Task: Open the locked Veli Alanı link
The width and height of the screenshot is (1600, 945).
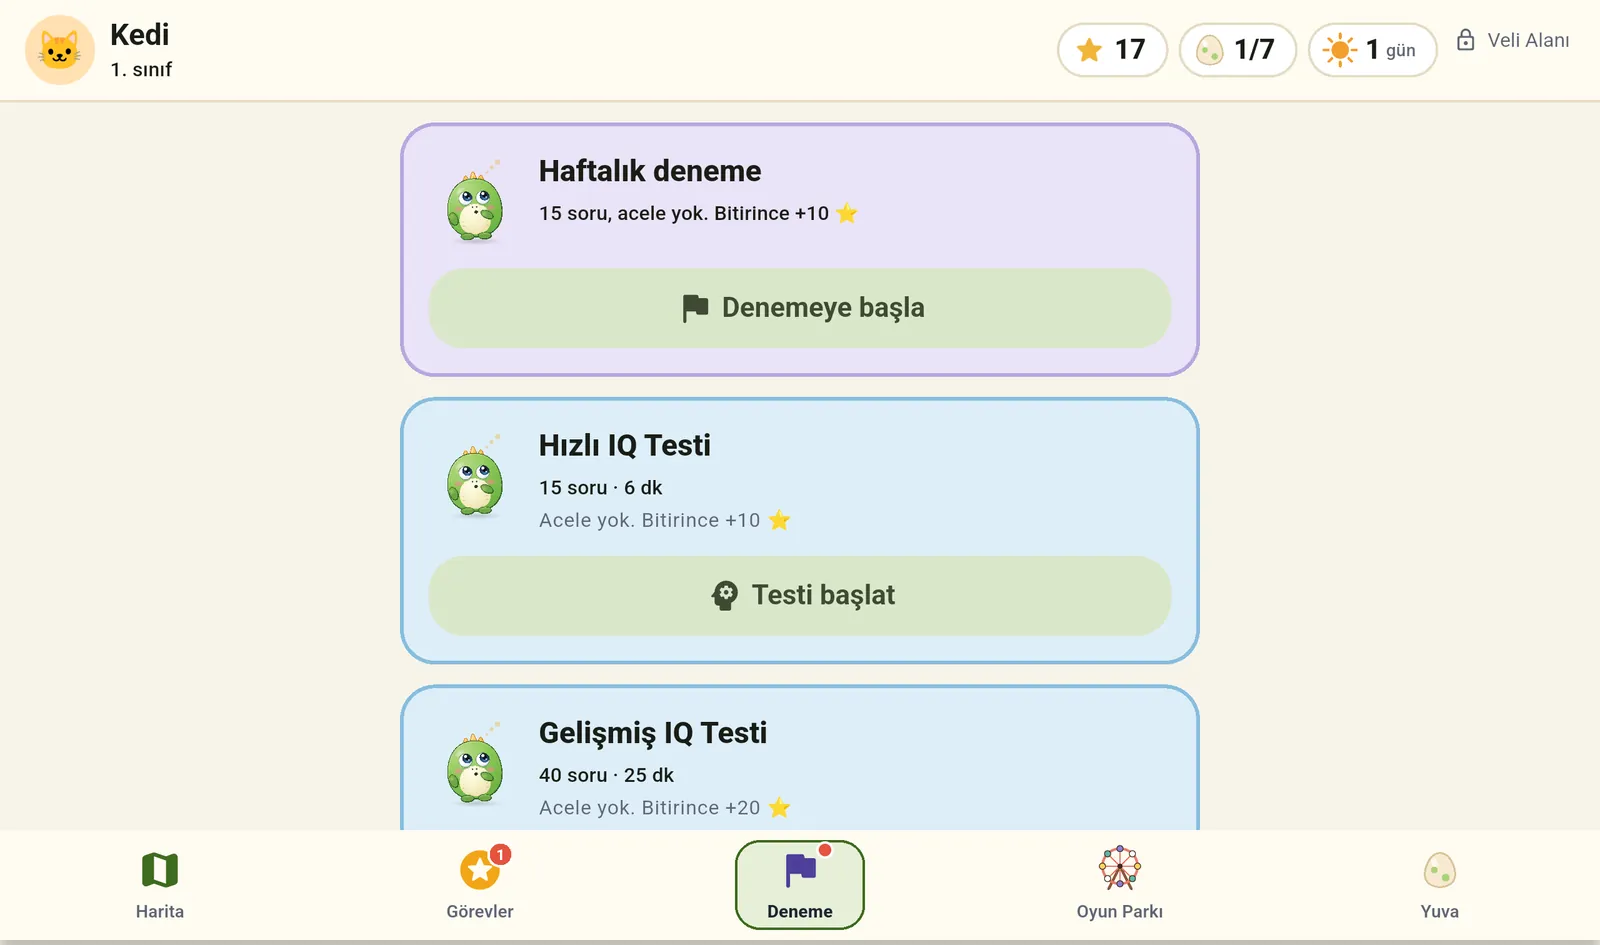Action: tap(1513, 40)
